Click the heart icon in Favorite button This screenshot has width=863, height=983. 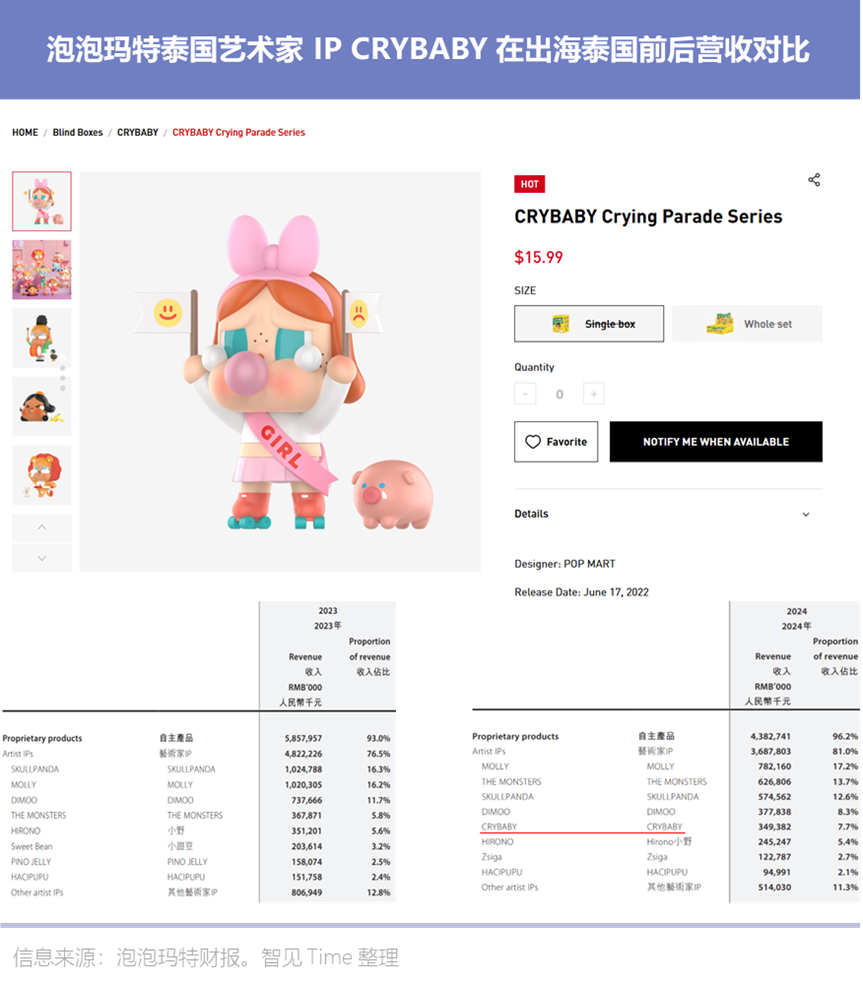click(x=533, y=442)
